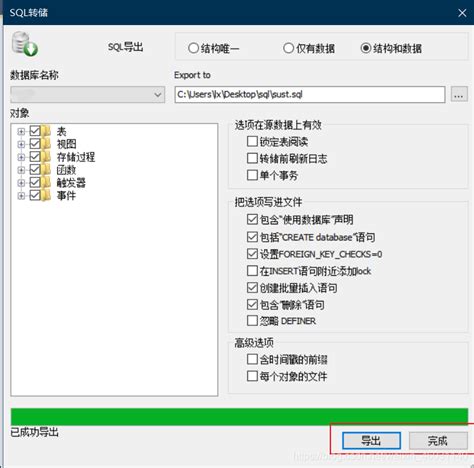Click the Export to file path field
The height and width of the screenshot is (468, 474).
point(310,95)
